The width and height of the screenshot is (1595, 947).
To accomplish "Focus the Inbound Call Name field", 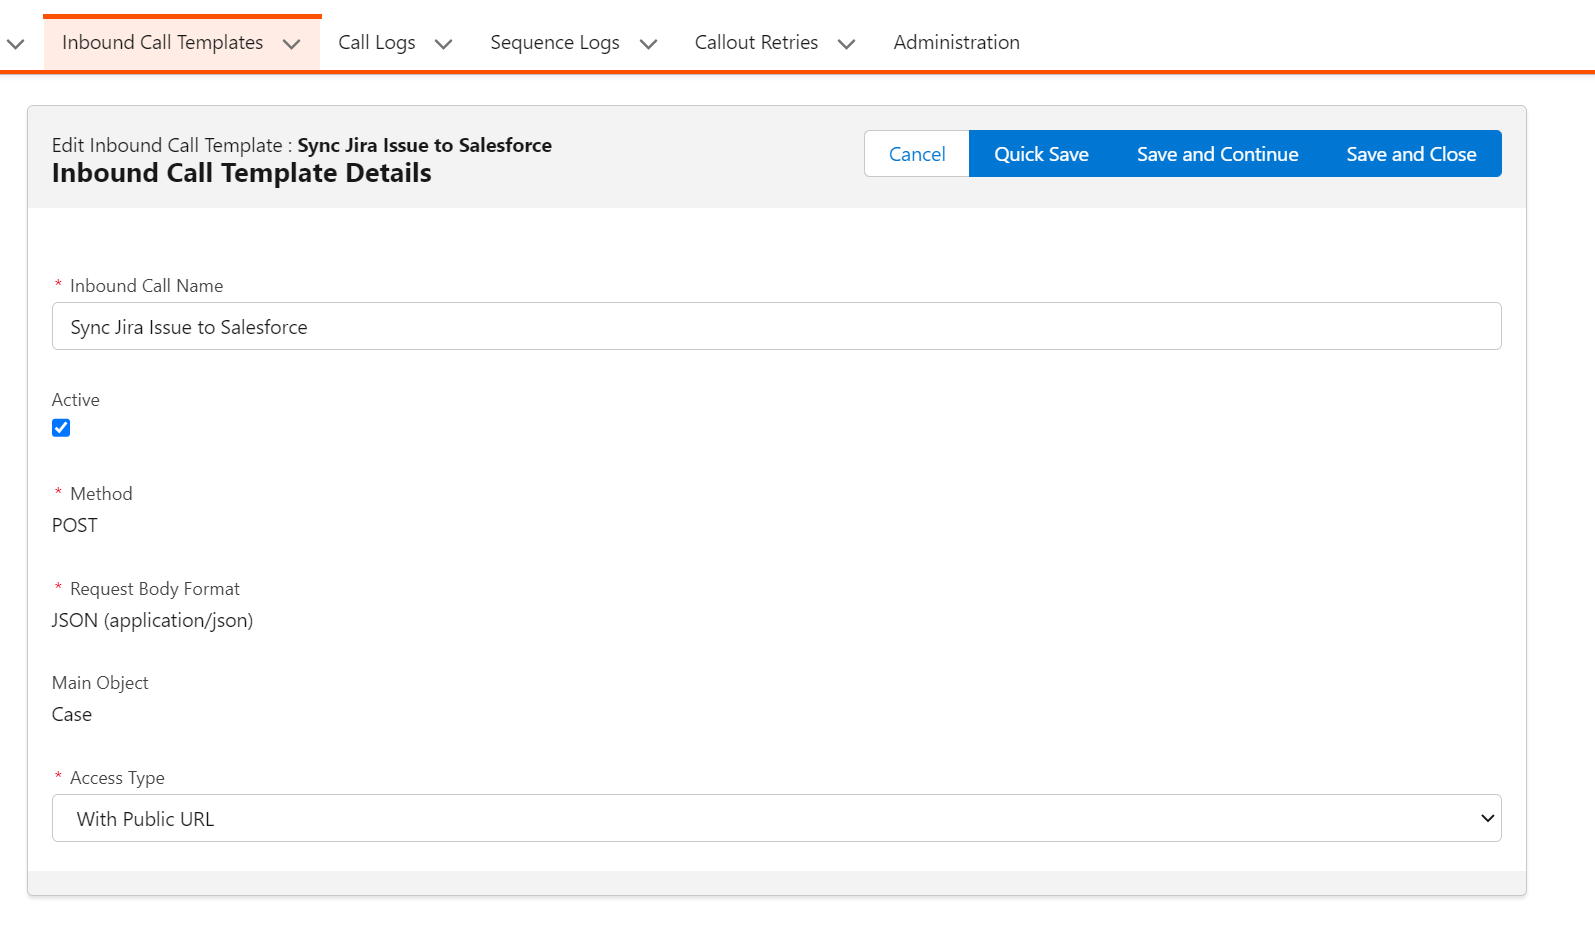I will point(776,326).
